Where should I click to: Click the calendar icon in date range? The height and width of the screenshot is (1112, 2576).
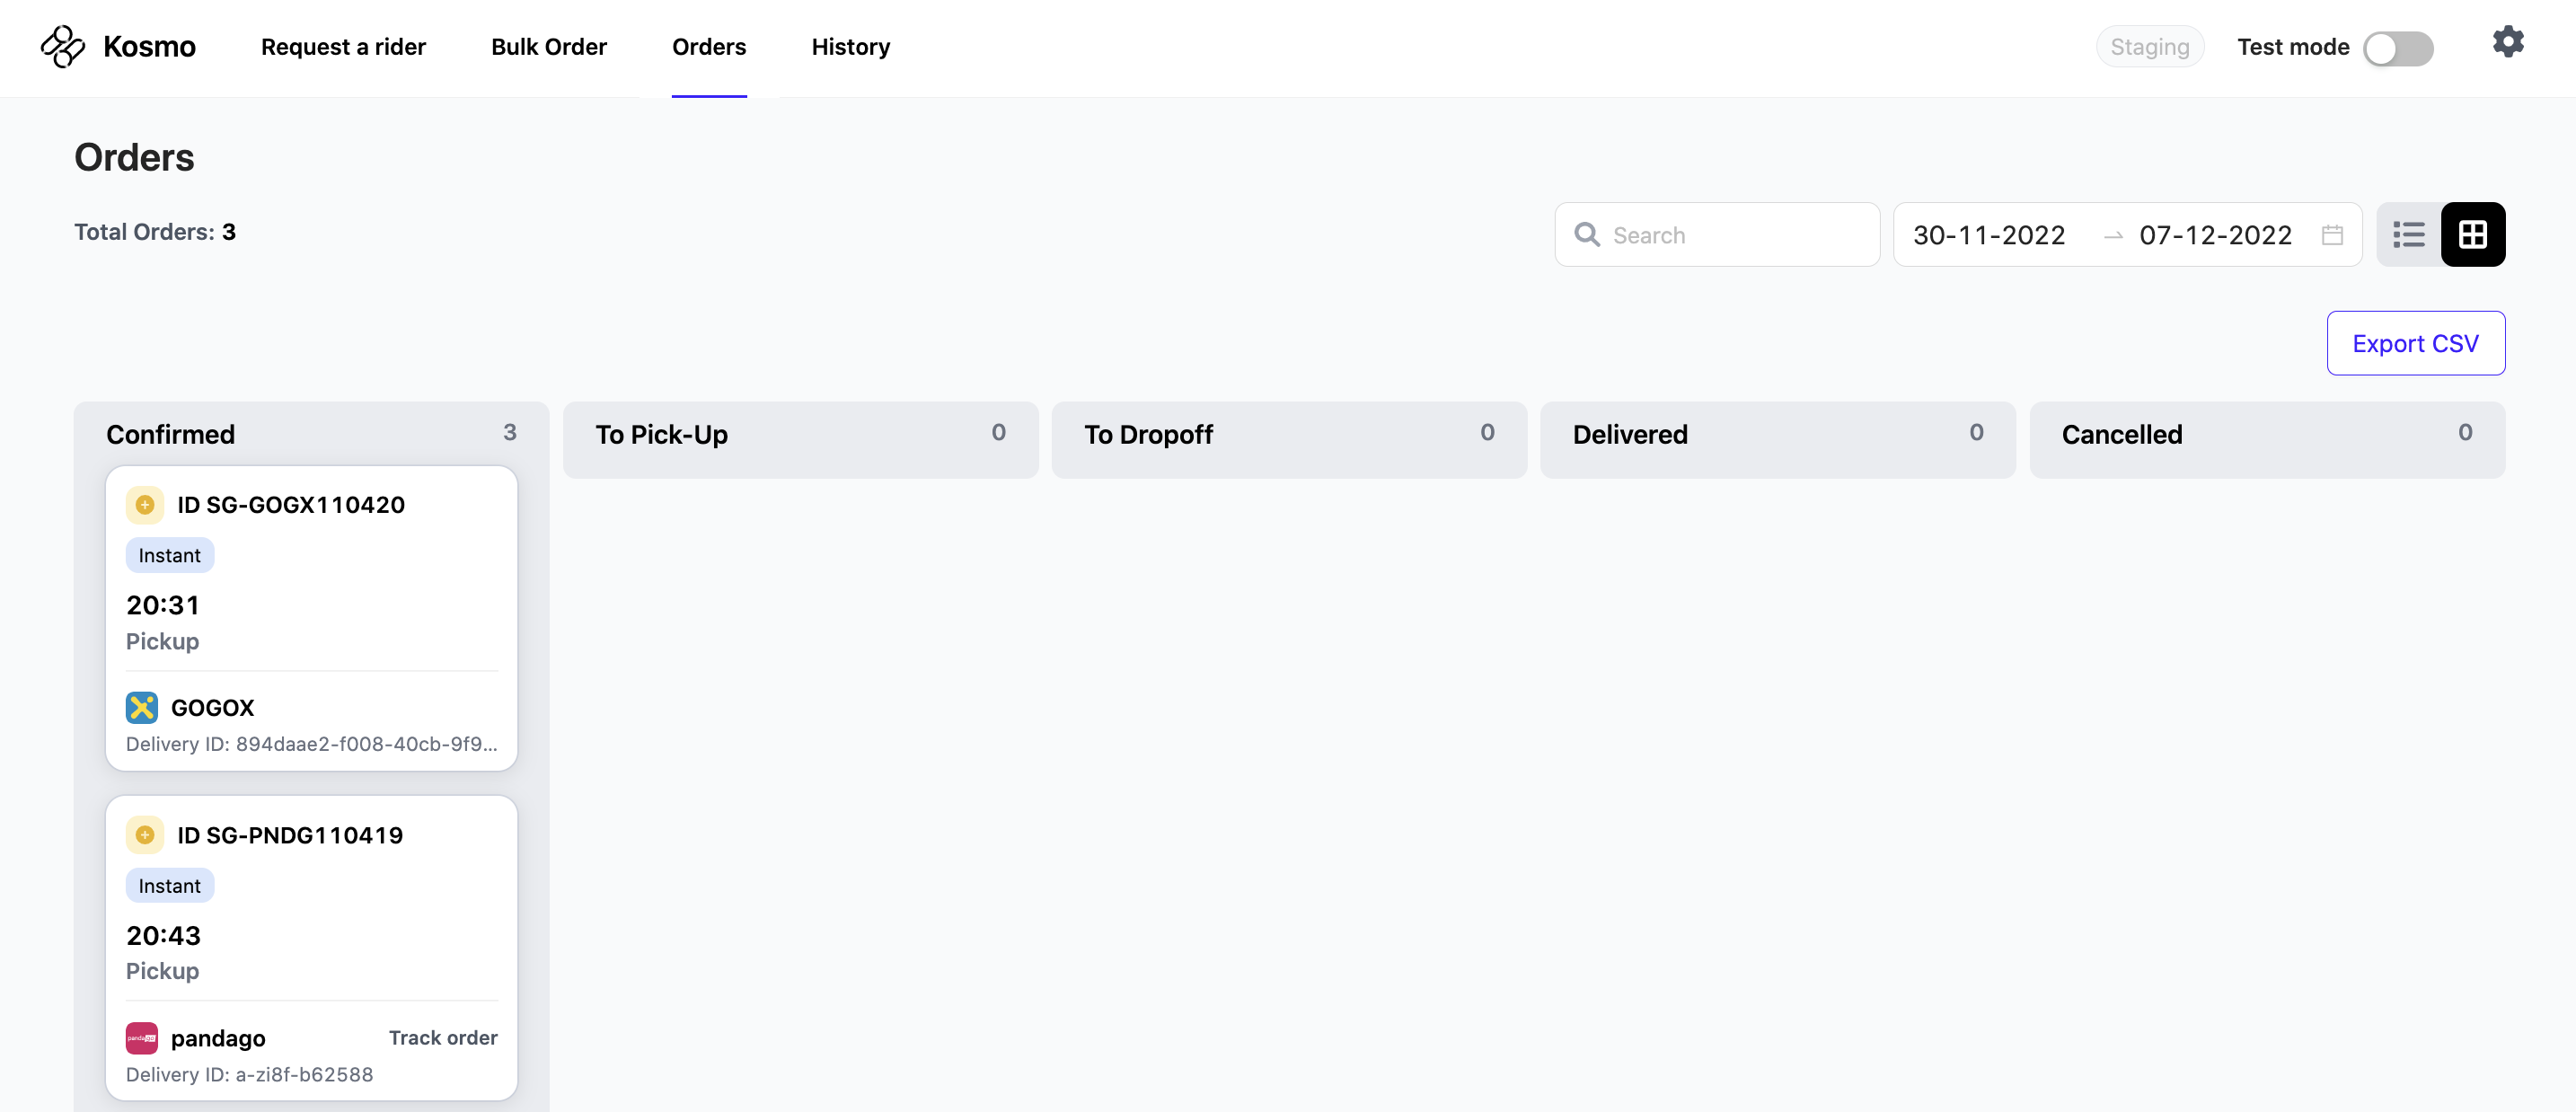point(2332,235)
